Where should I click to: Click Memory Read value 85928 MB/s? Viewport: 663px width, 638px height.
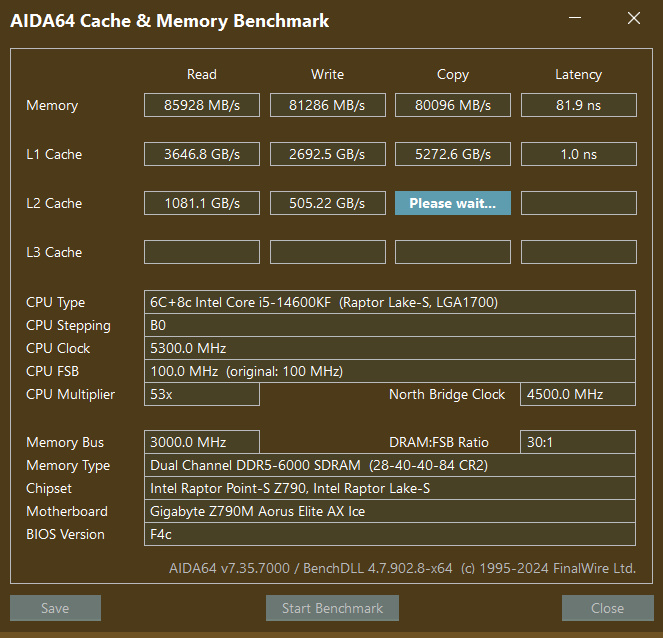202,105
